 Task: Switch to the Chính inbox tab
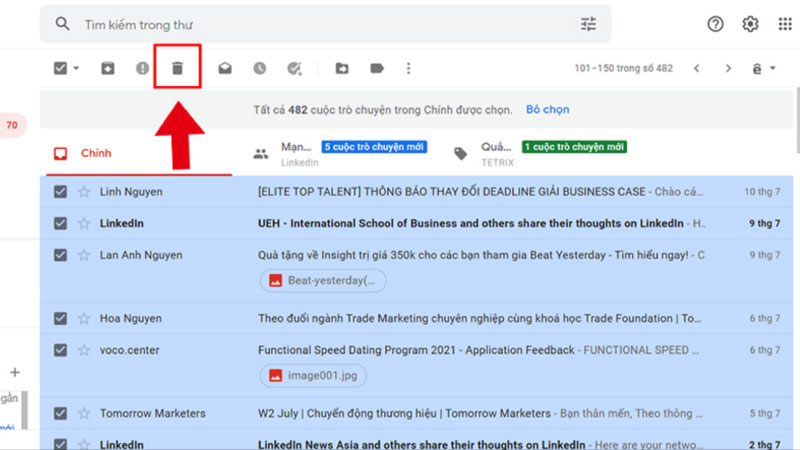[96, 153]
